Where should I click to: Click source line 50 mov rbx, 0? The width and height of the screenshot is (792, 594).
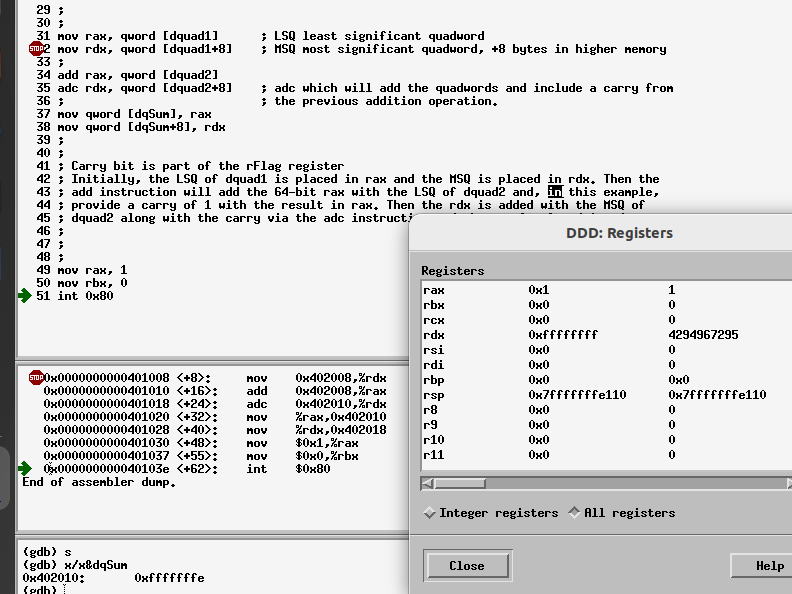pos(92,283)
